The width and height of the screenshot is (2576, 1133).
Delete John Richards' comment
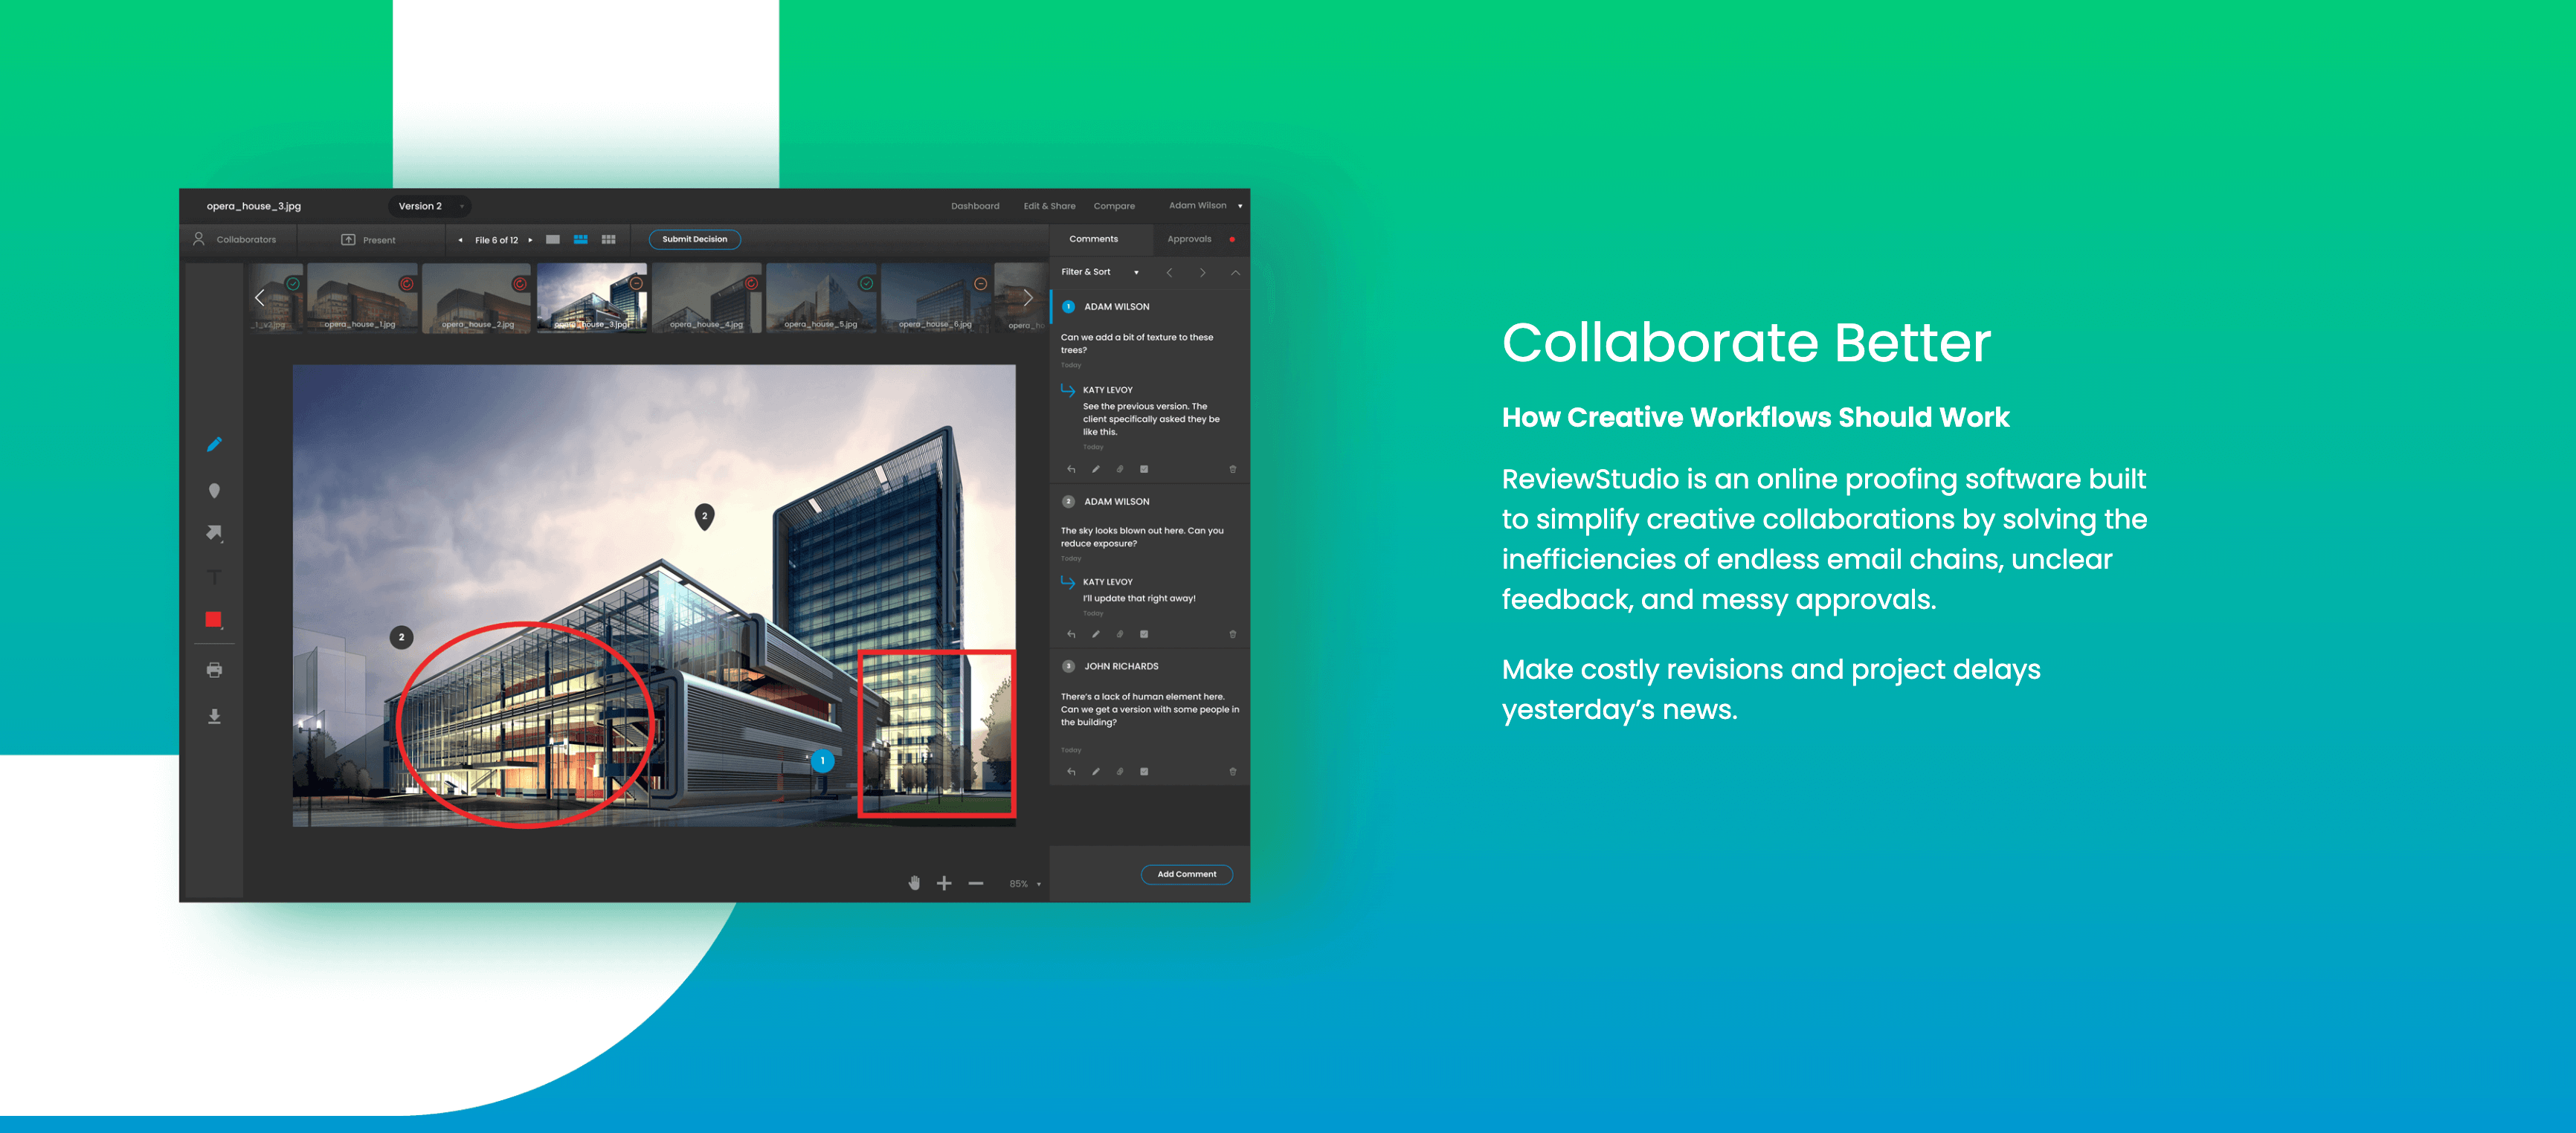coord(1232,772)
